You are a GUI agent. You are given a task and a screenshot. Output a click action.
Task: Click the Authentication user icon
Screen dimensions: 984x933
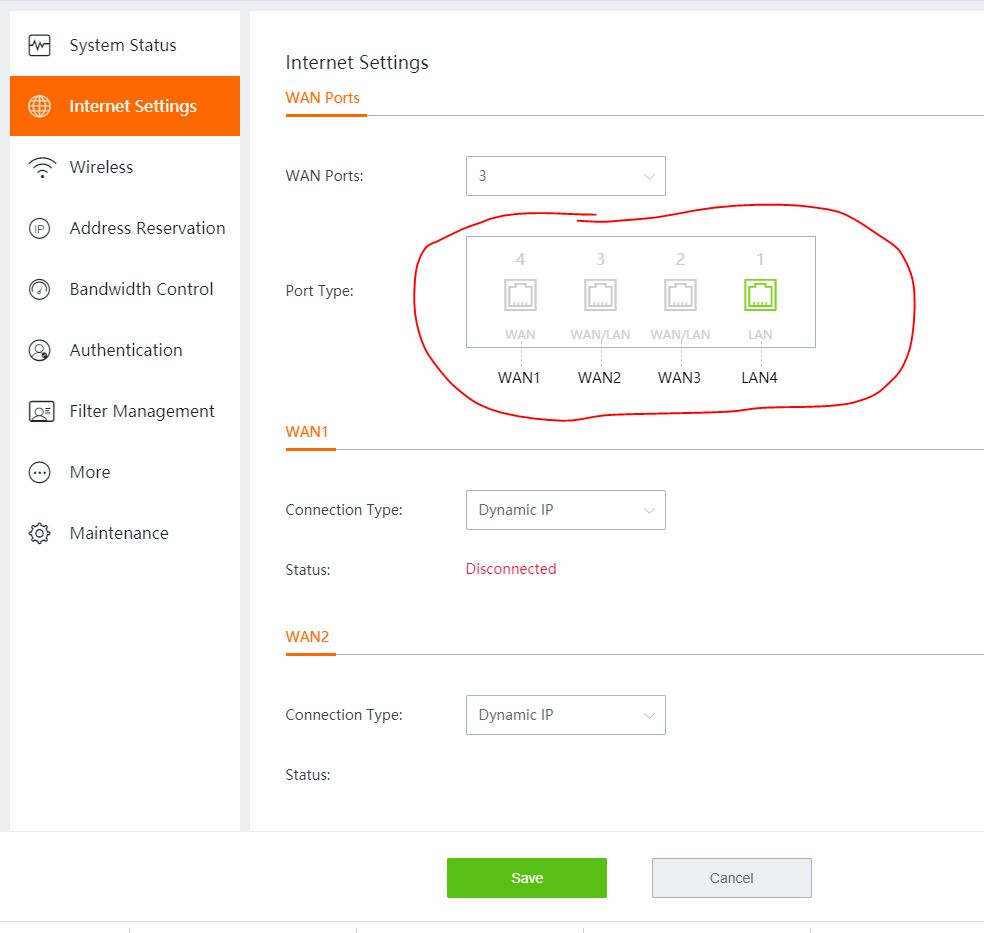click(x=40, y=351)
